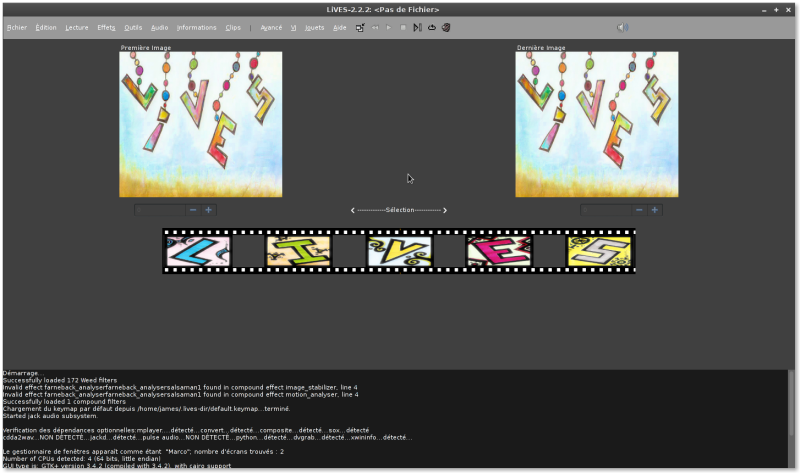Click the S filmstrip frame
The height and width of the screenshot is (473, 800).
click(x=599, y=251)
